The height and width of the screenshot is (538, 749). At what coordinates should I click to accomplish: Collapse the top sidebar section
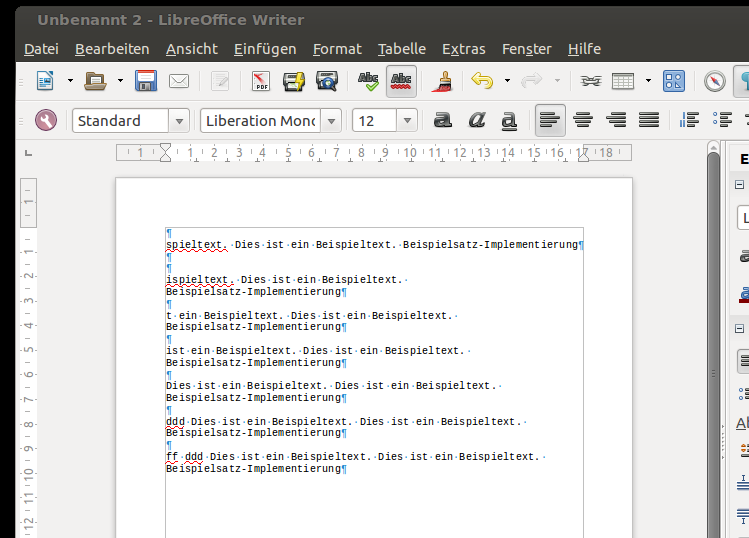[739, 185]
